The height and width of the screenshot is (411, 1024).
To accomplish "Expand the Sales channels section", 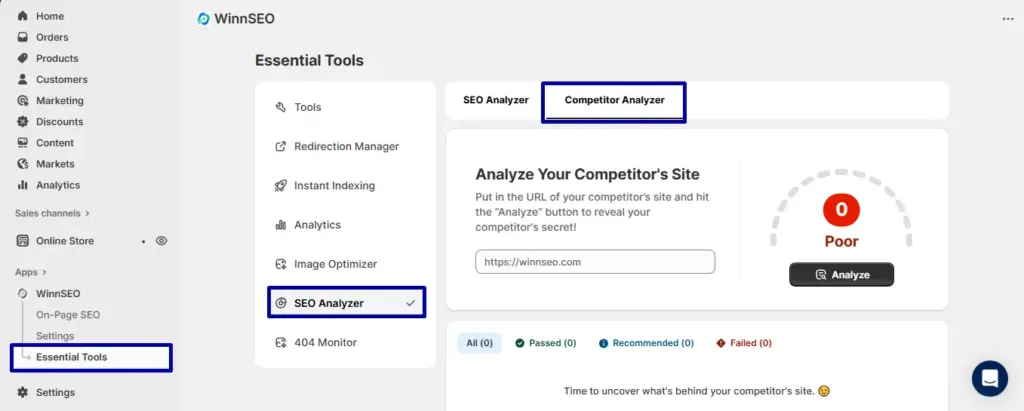I will click(52, 213).
